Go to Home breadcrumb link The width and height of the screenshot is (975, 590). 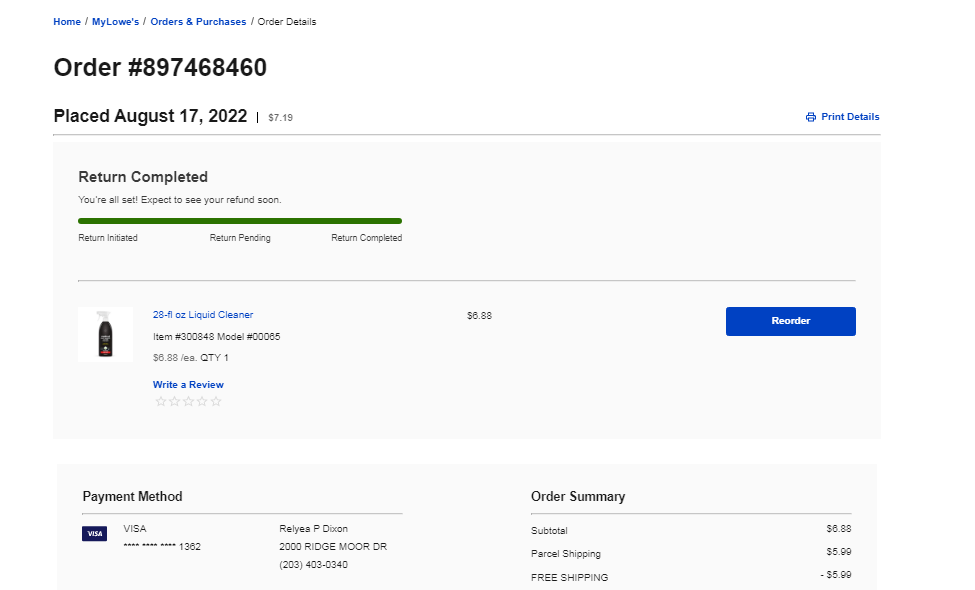point(67,22)
